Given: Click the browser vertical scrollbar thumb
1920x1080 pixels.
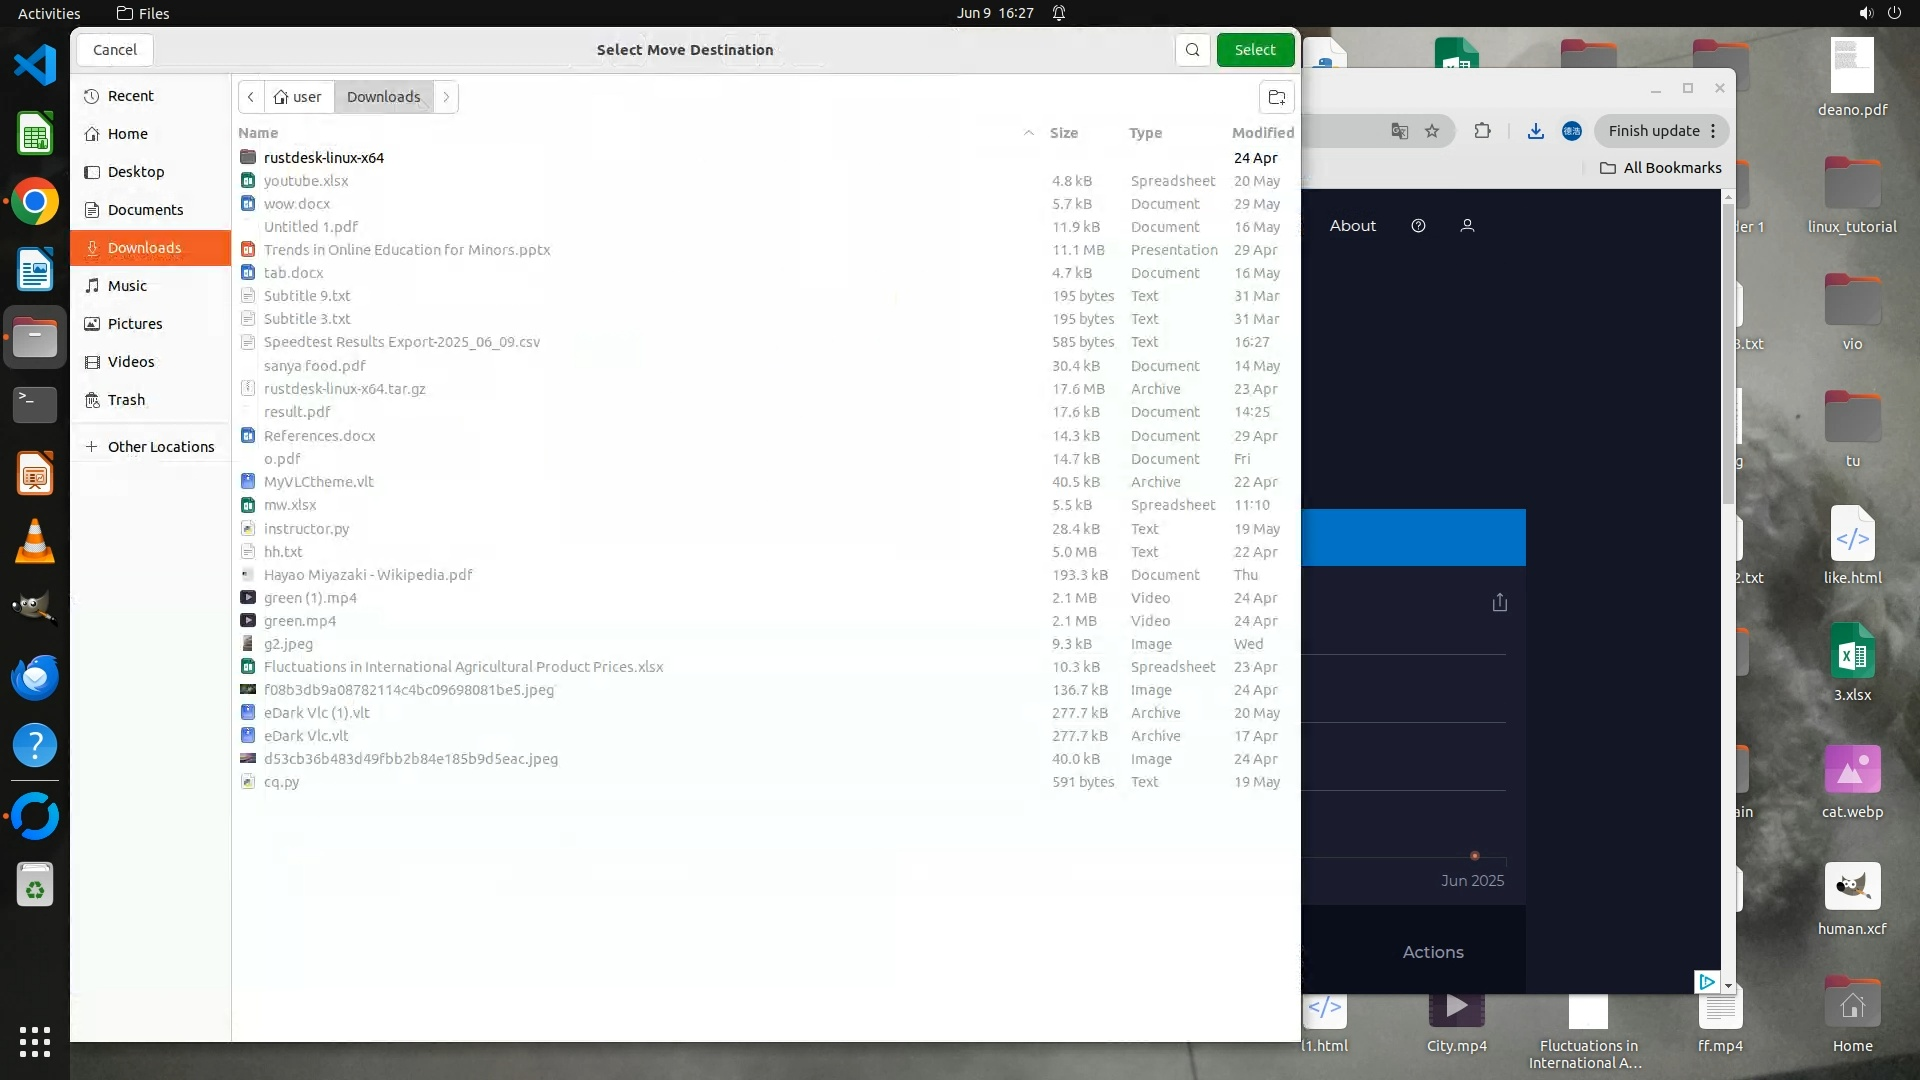Looking at the screenshot, I should click(1728, 350).
